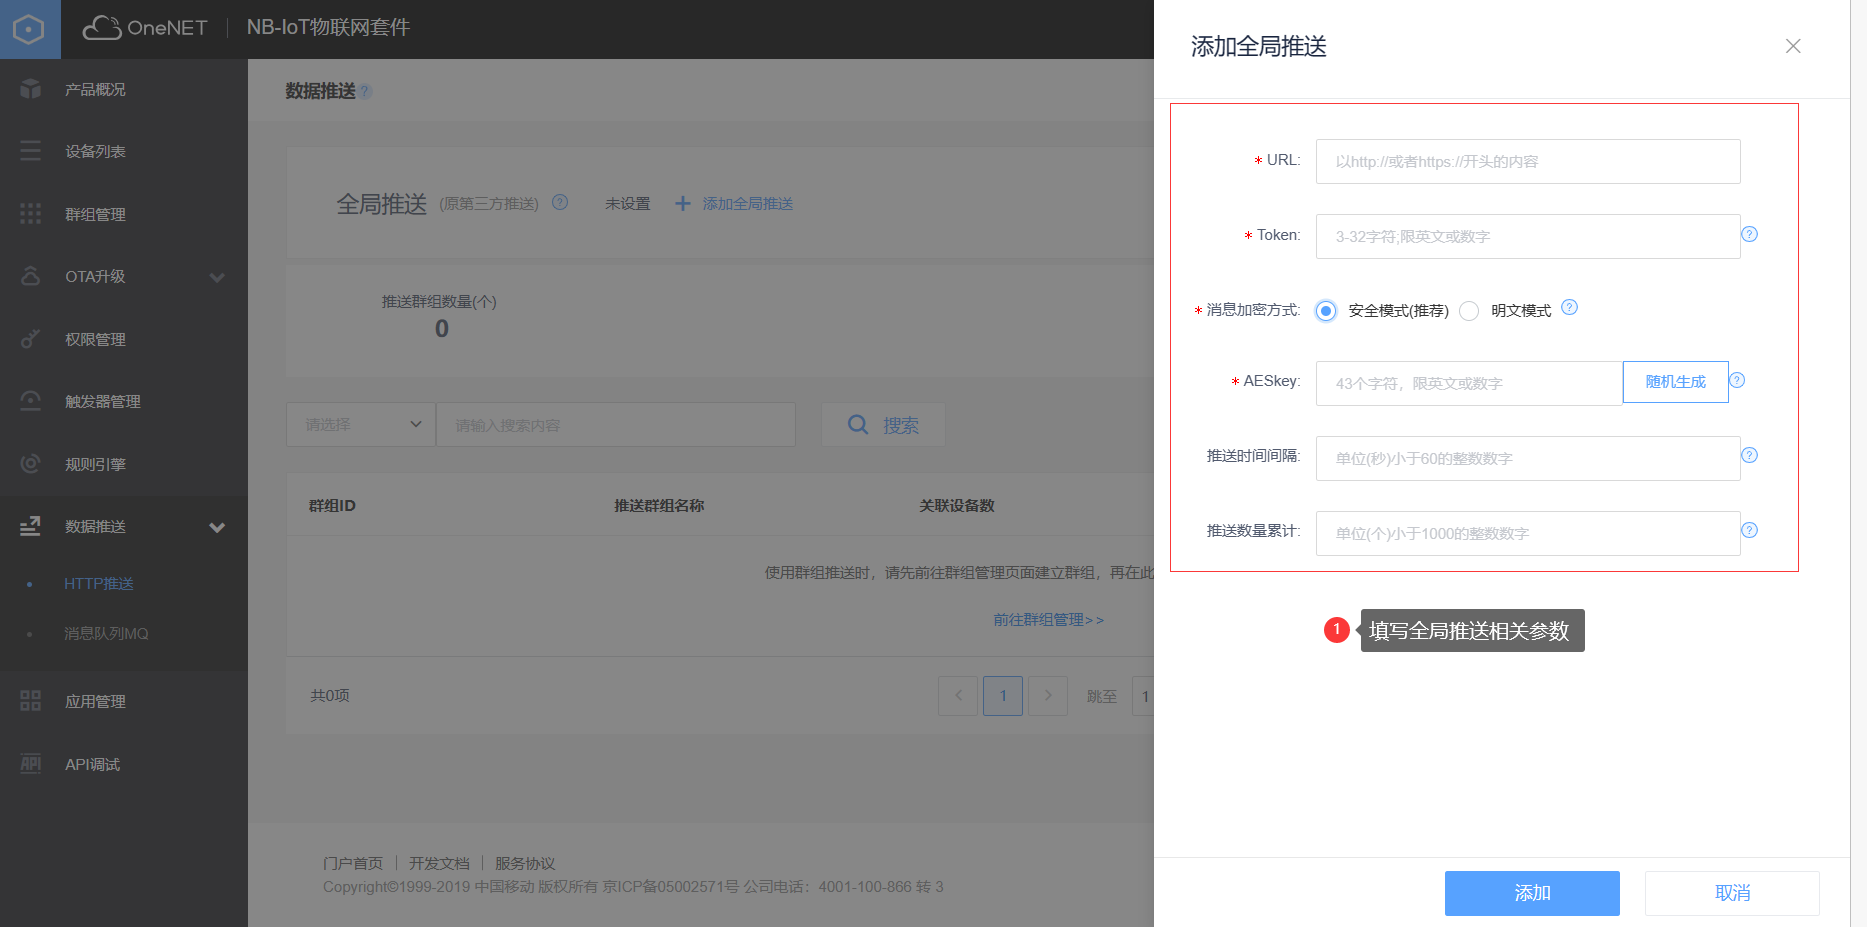The image size is (1867, 927).
Task: Click the blue 添加 button
Action: [x=1531, y=893]
